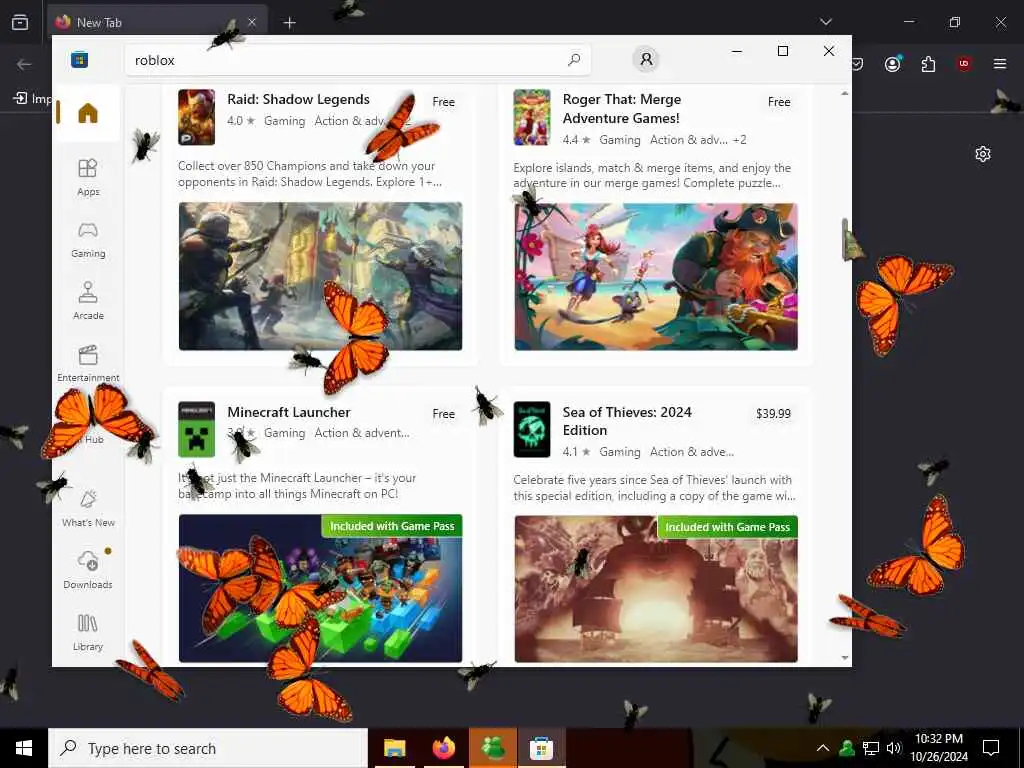This screenshot has height=768, width=1024.
Task: Open Roger That: Merge Adventure Games title
Action: [622, 108]
